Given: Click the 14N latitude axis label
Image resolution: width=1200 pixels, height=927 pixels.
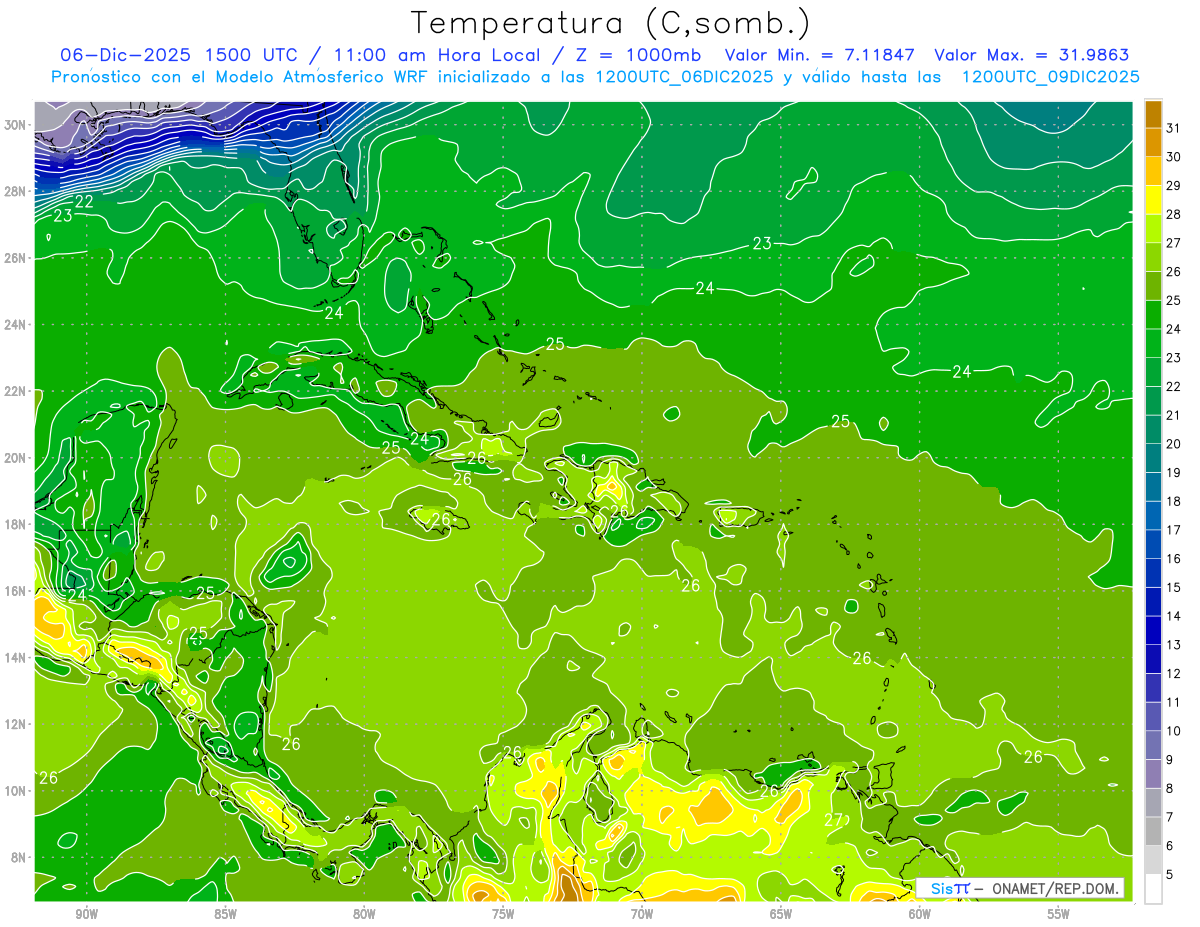Looking at the screenshot, I should 17,657.
